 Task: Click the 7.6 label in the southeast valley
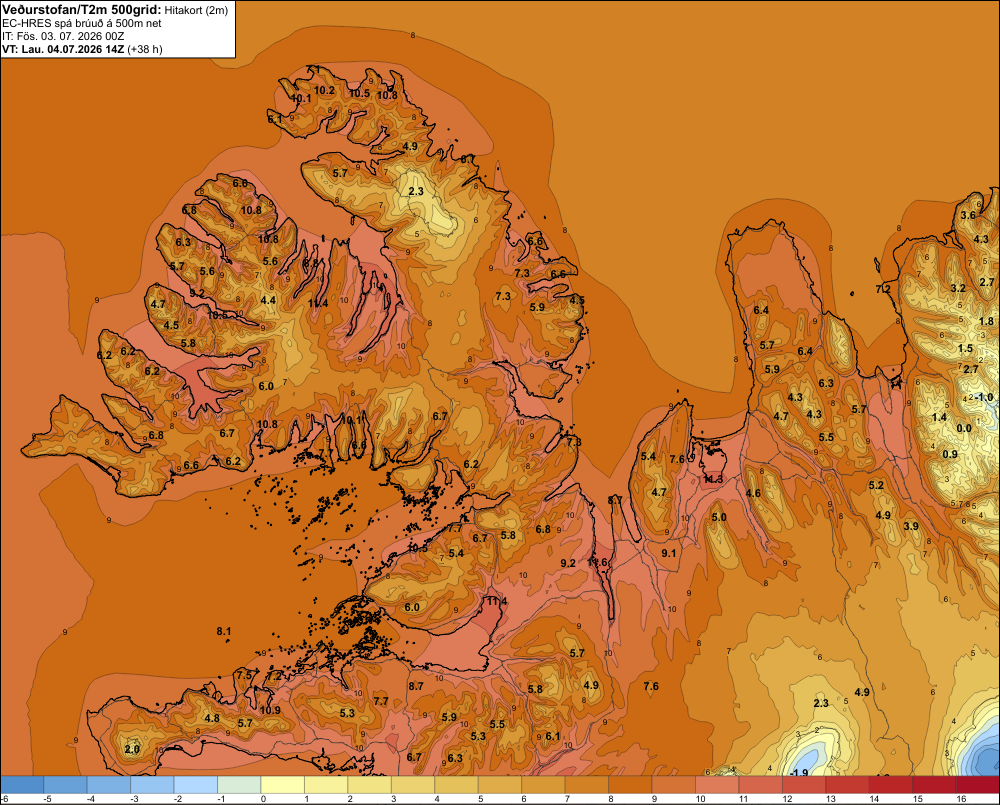[651, 686]
